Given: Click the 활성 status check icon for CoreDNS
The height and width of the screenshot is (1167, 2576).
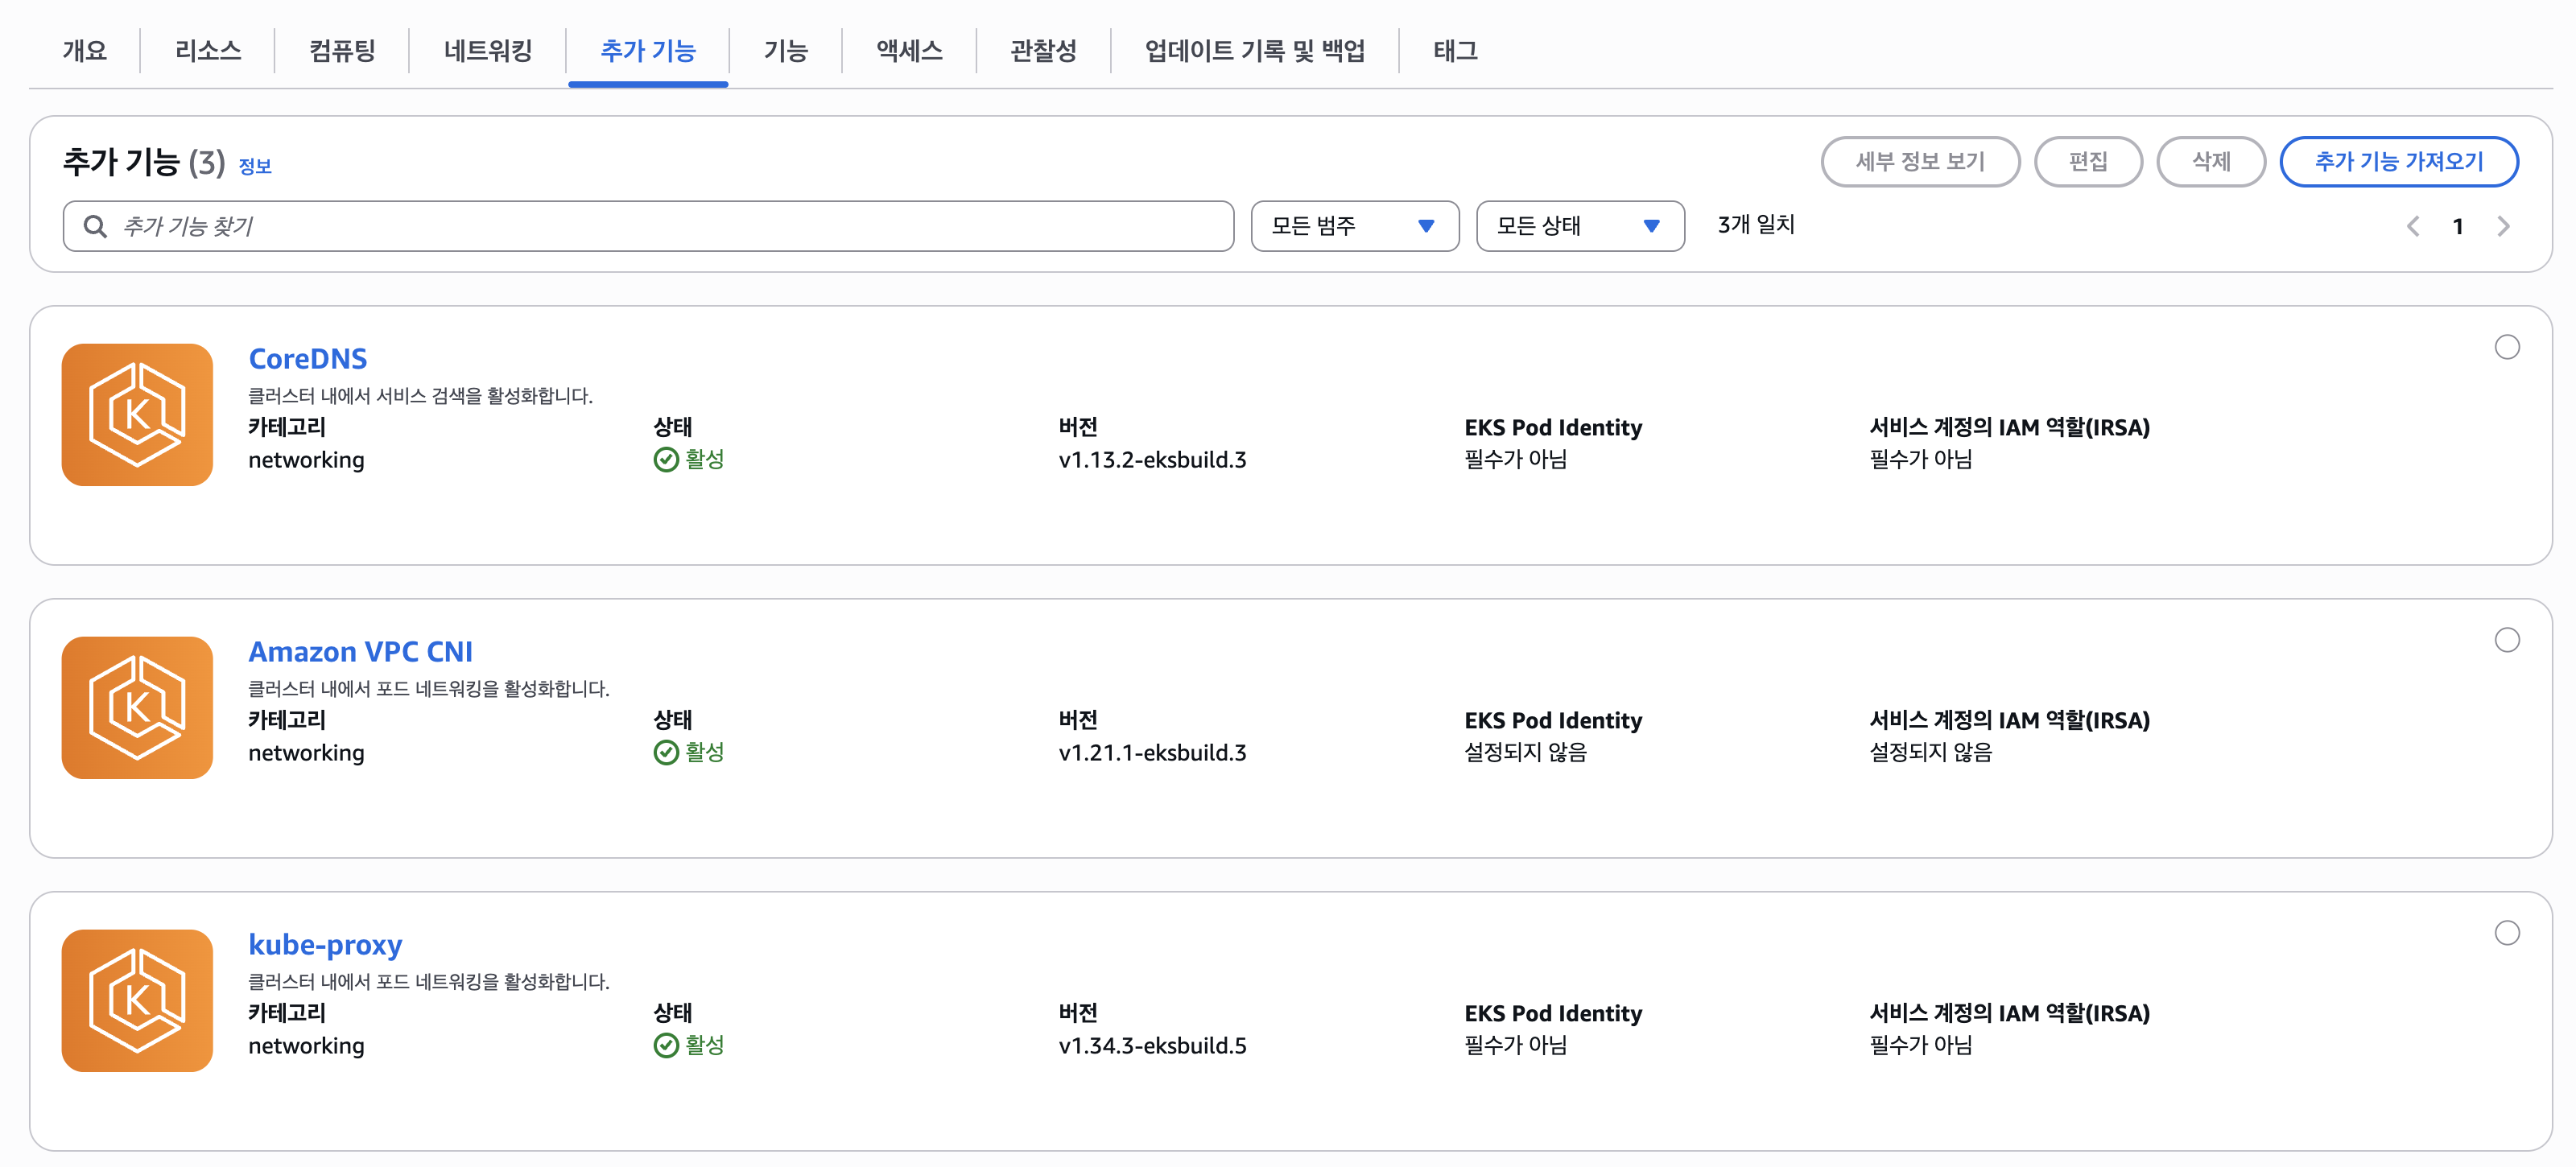Looking at the screenshot, I should [665, 460].
